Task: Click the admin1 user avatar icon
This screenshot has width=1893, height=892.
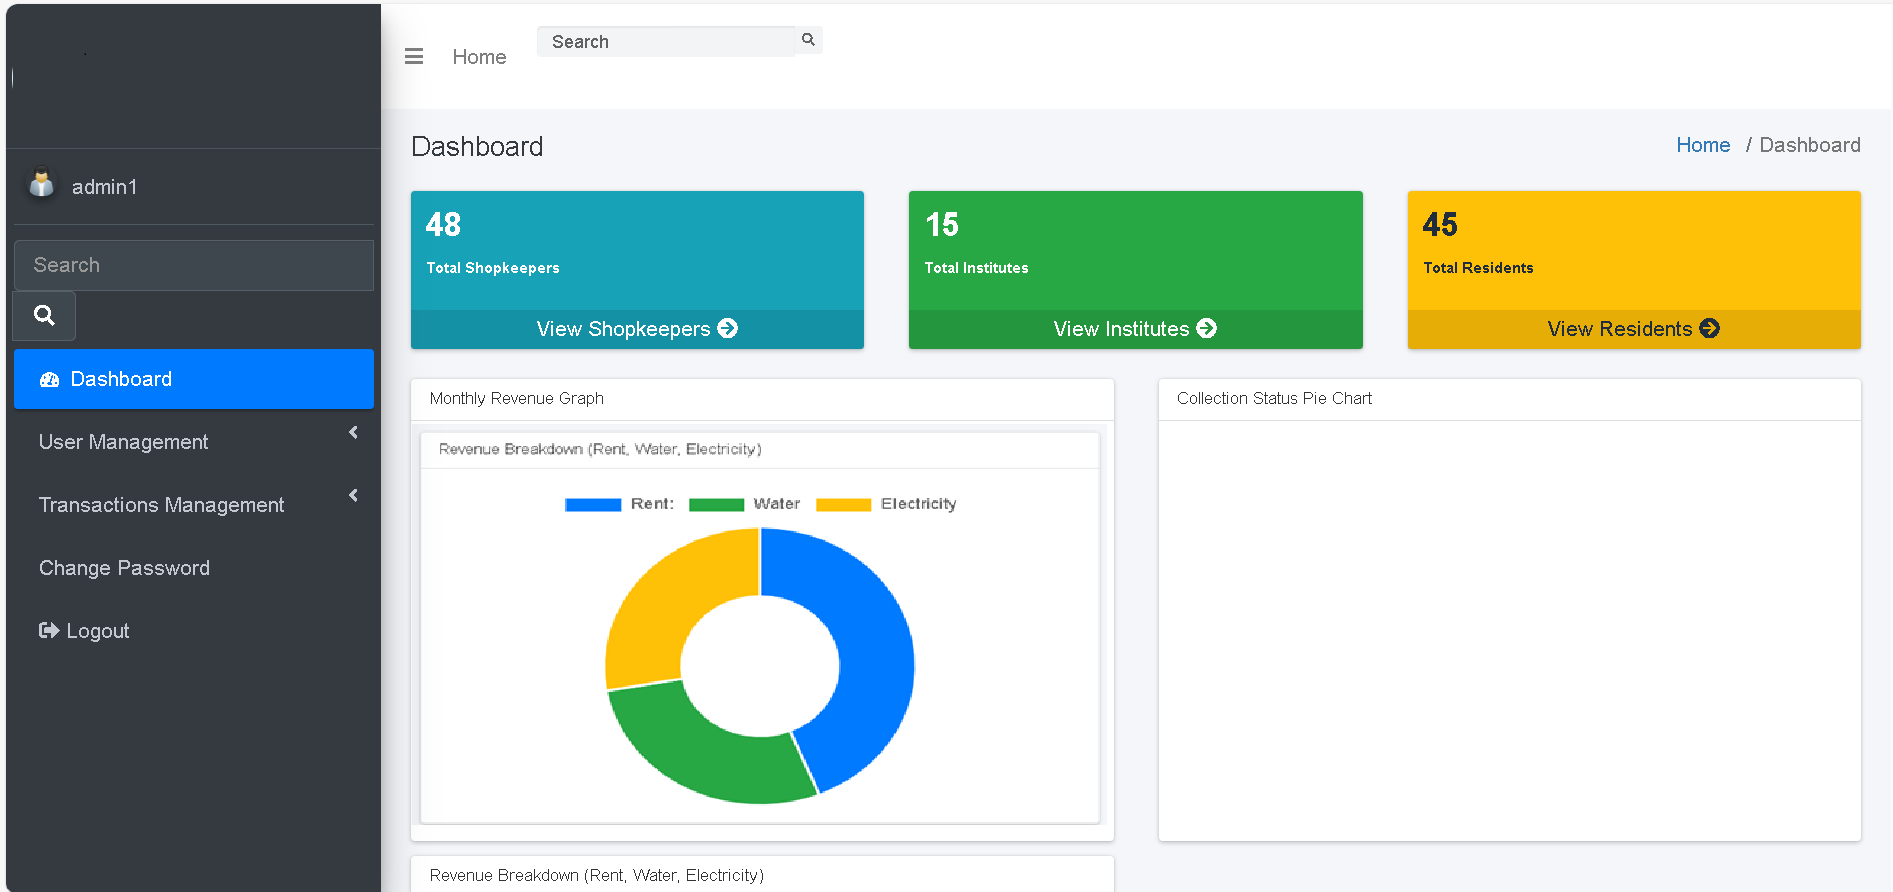Action: 42,184
